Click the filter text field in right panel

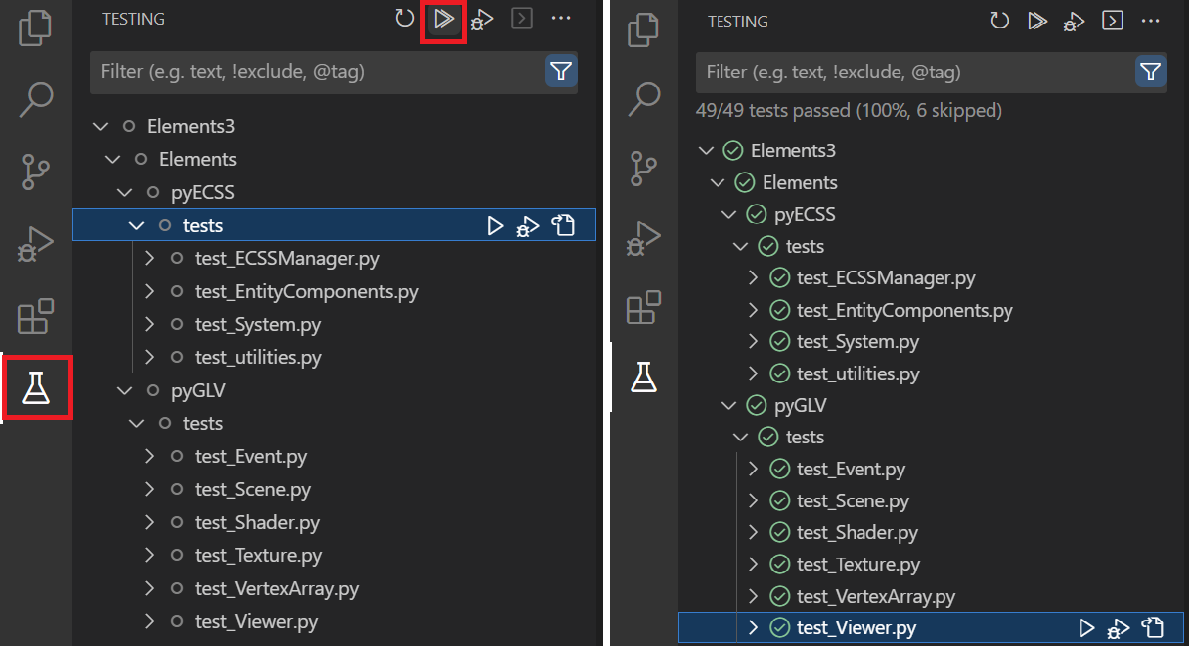(914, 73)
